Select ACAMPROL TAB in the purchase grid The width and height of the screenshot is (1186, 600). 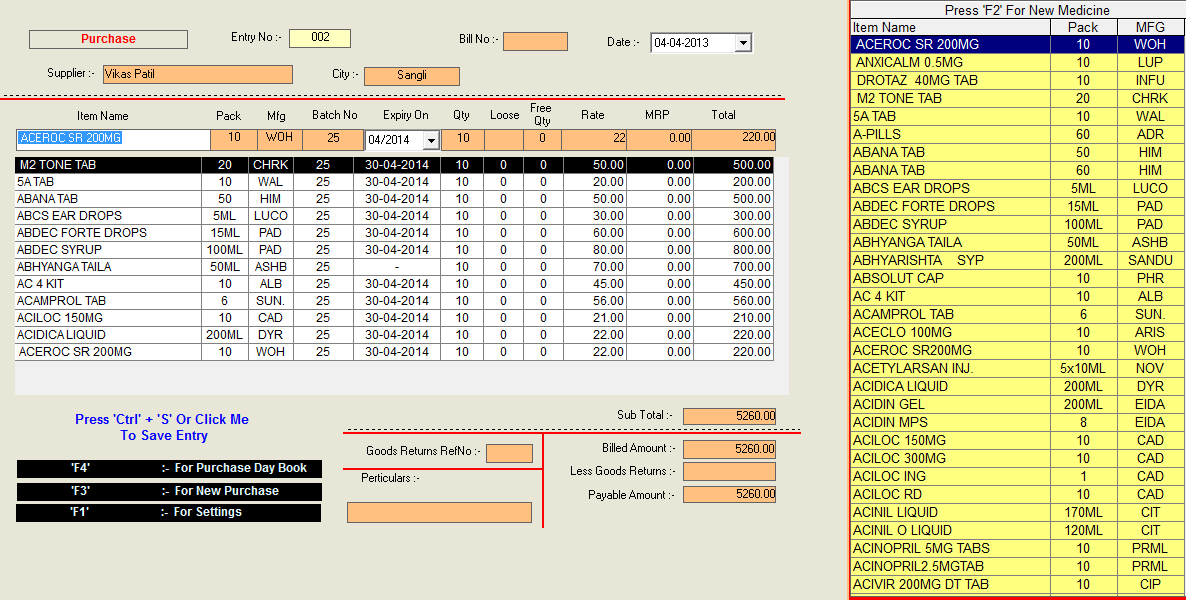[x=394, y=301]
